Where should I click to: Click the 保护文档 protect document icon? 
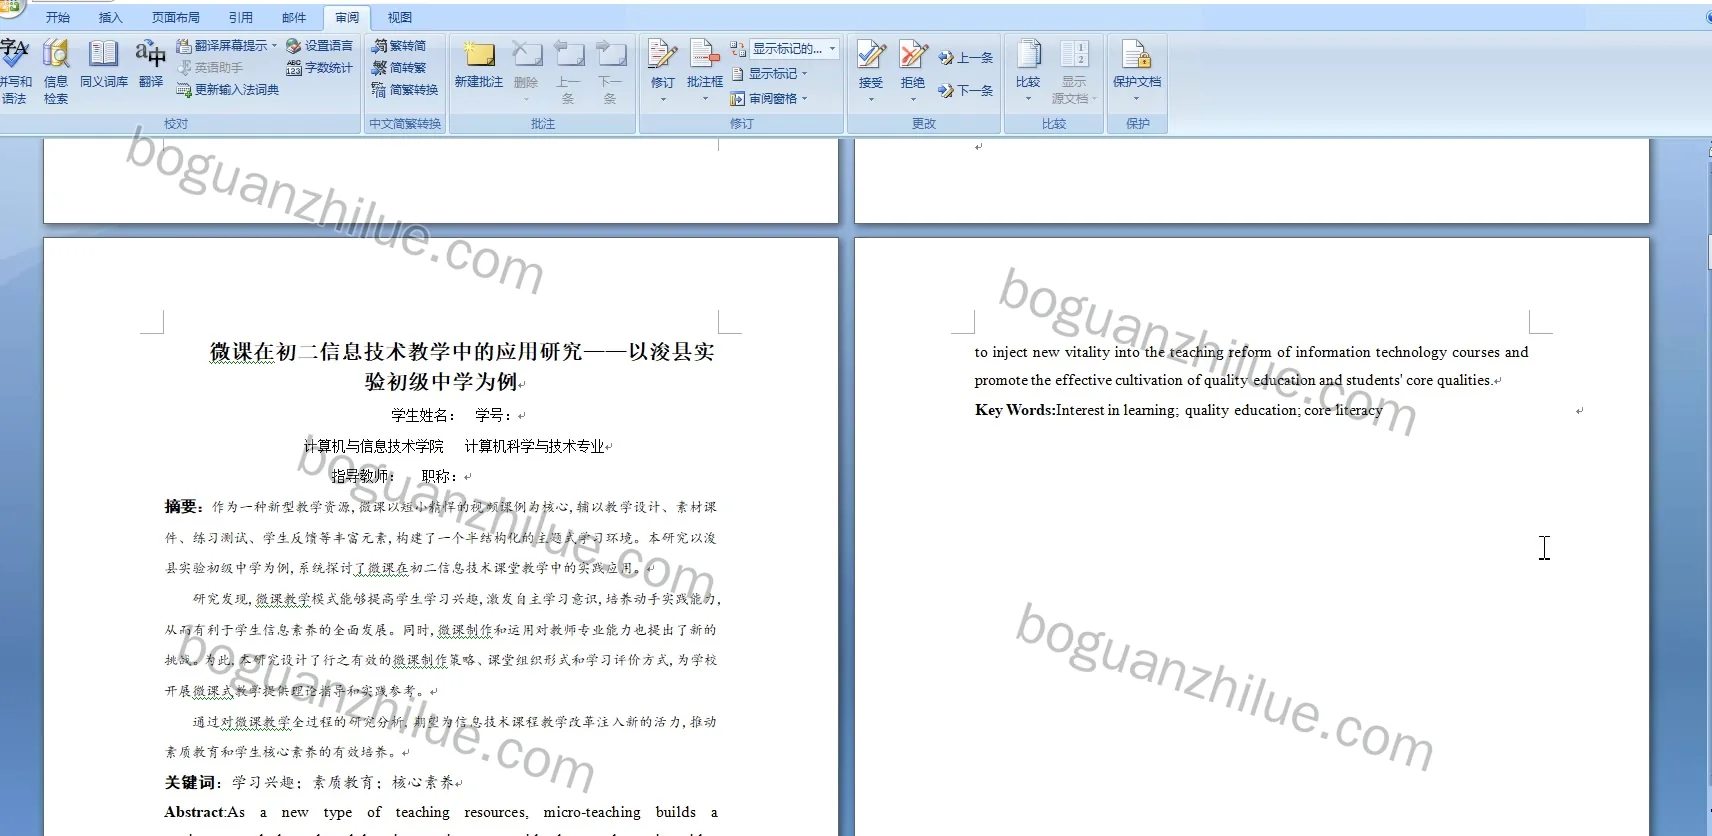[x=1137, y=54]
